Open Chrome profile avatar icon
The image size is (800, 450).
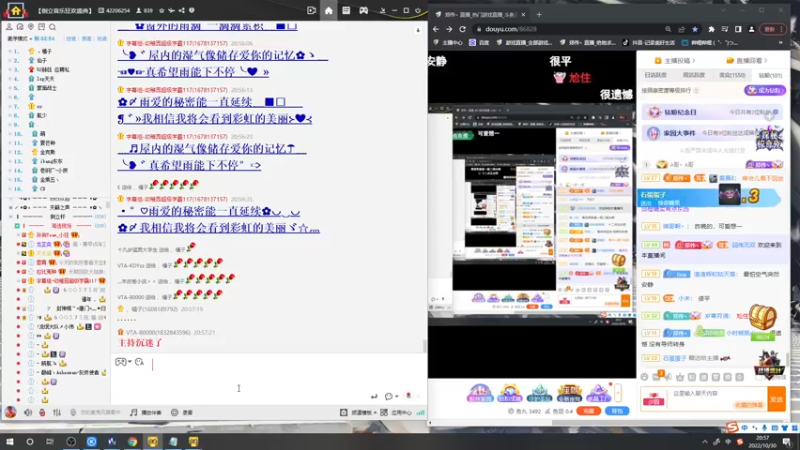[752, 29]
